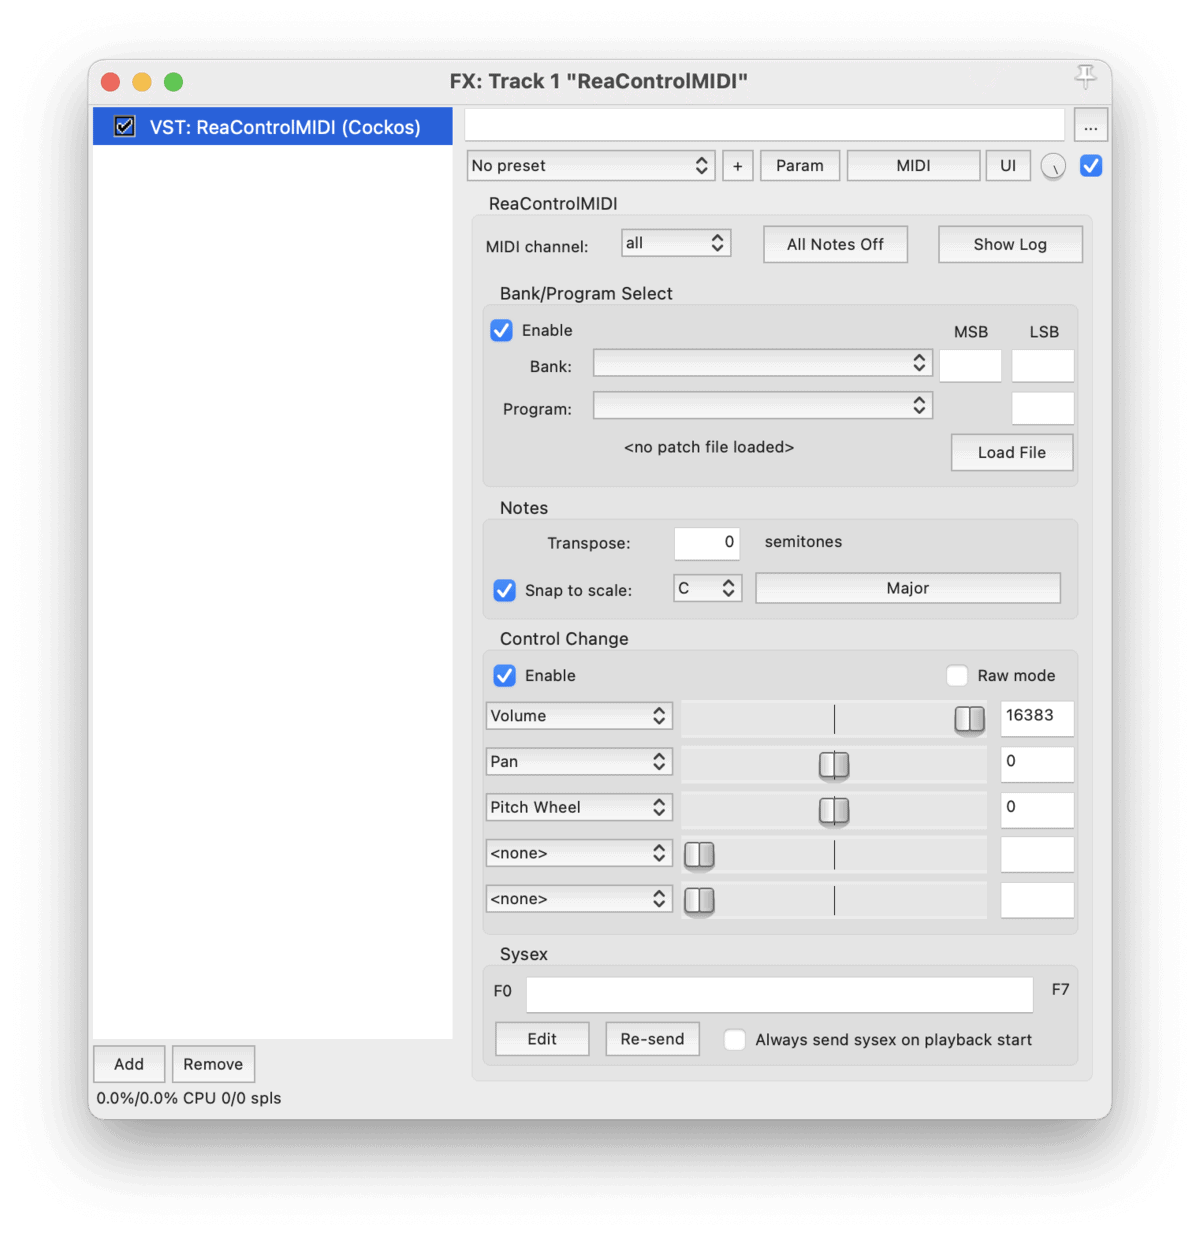
Task: Click the FX comment field at top
Action: [765, 125]
